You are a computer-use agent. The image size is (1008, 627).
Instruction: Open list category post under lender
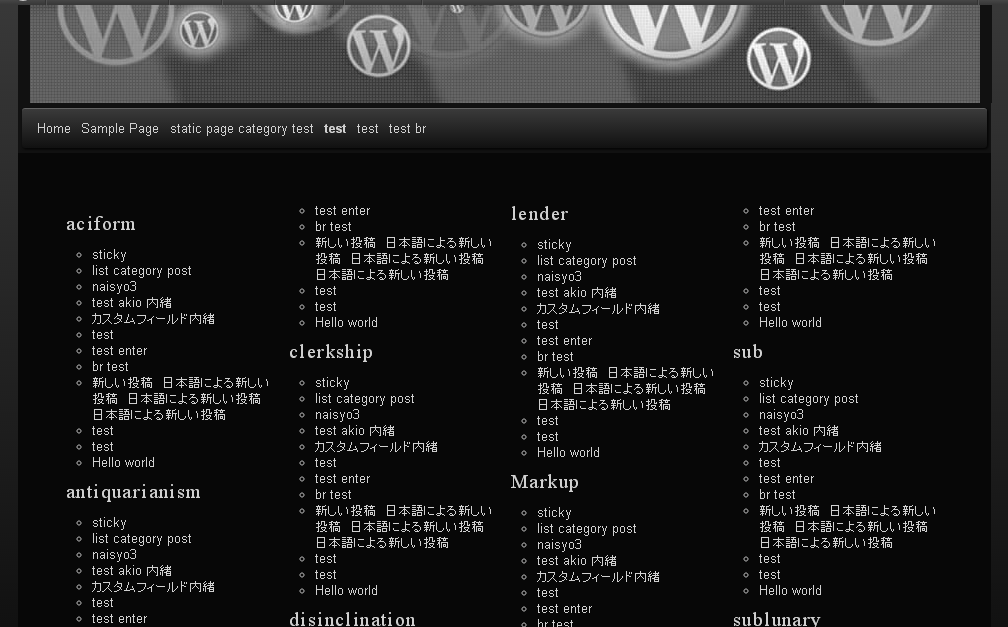click(x=586, y=260)
